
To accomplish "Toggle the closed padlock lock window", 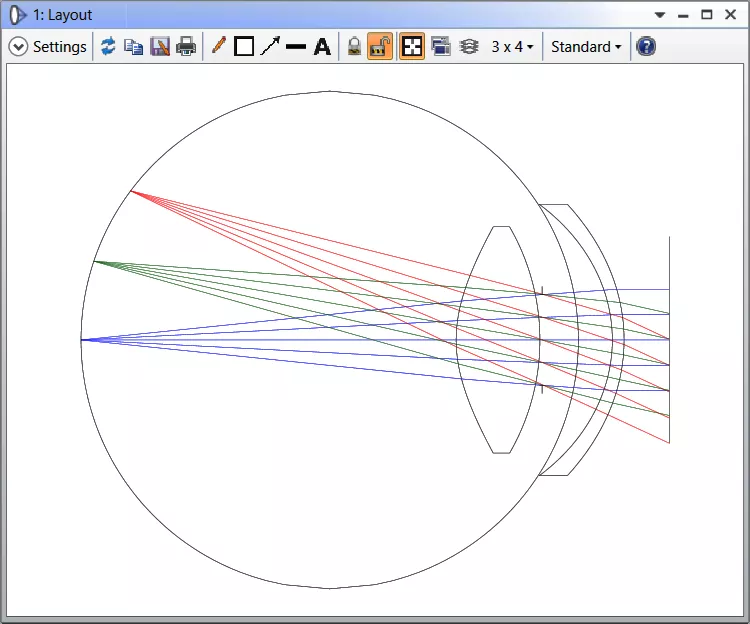I will coord(354,47).
